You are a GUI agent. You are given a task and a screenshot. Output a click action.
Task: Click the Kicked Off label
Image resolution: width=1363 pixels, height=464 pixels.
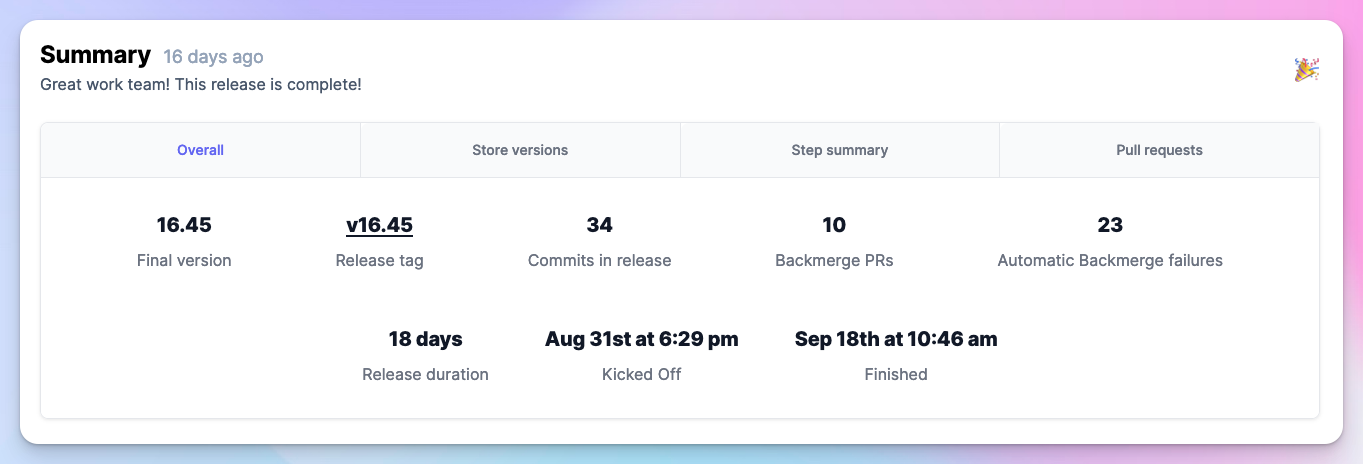(642, 374)
